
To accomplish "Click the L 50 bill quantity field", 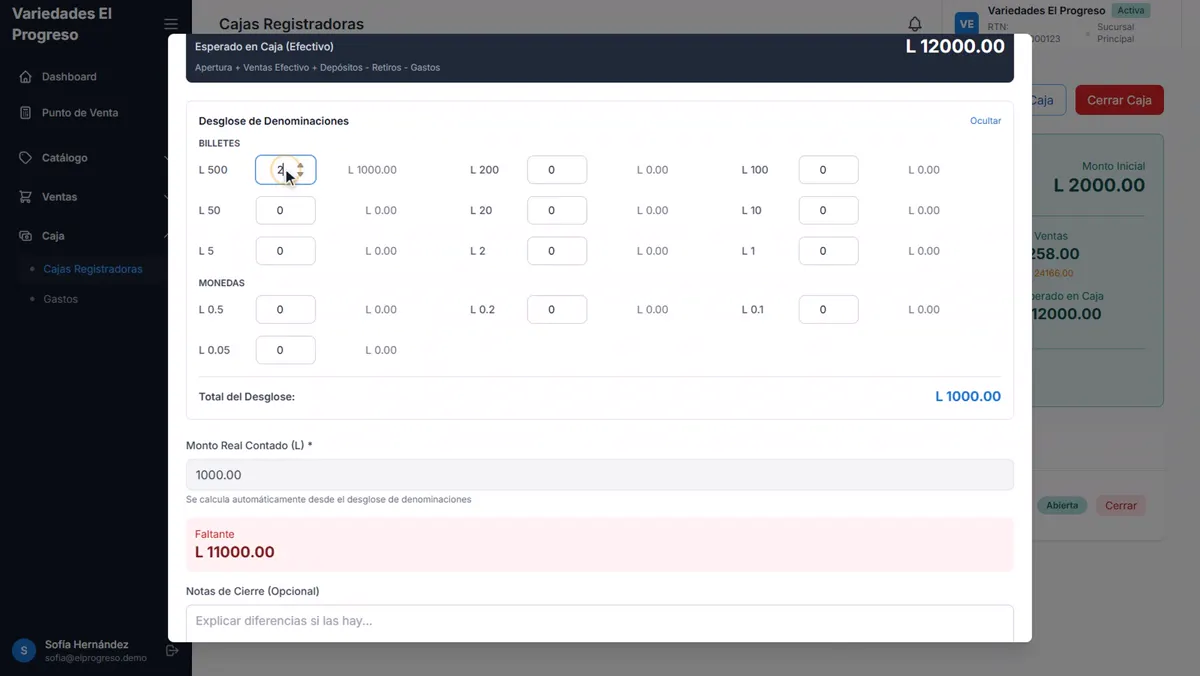I will click(286, 210).
